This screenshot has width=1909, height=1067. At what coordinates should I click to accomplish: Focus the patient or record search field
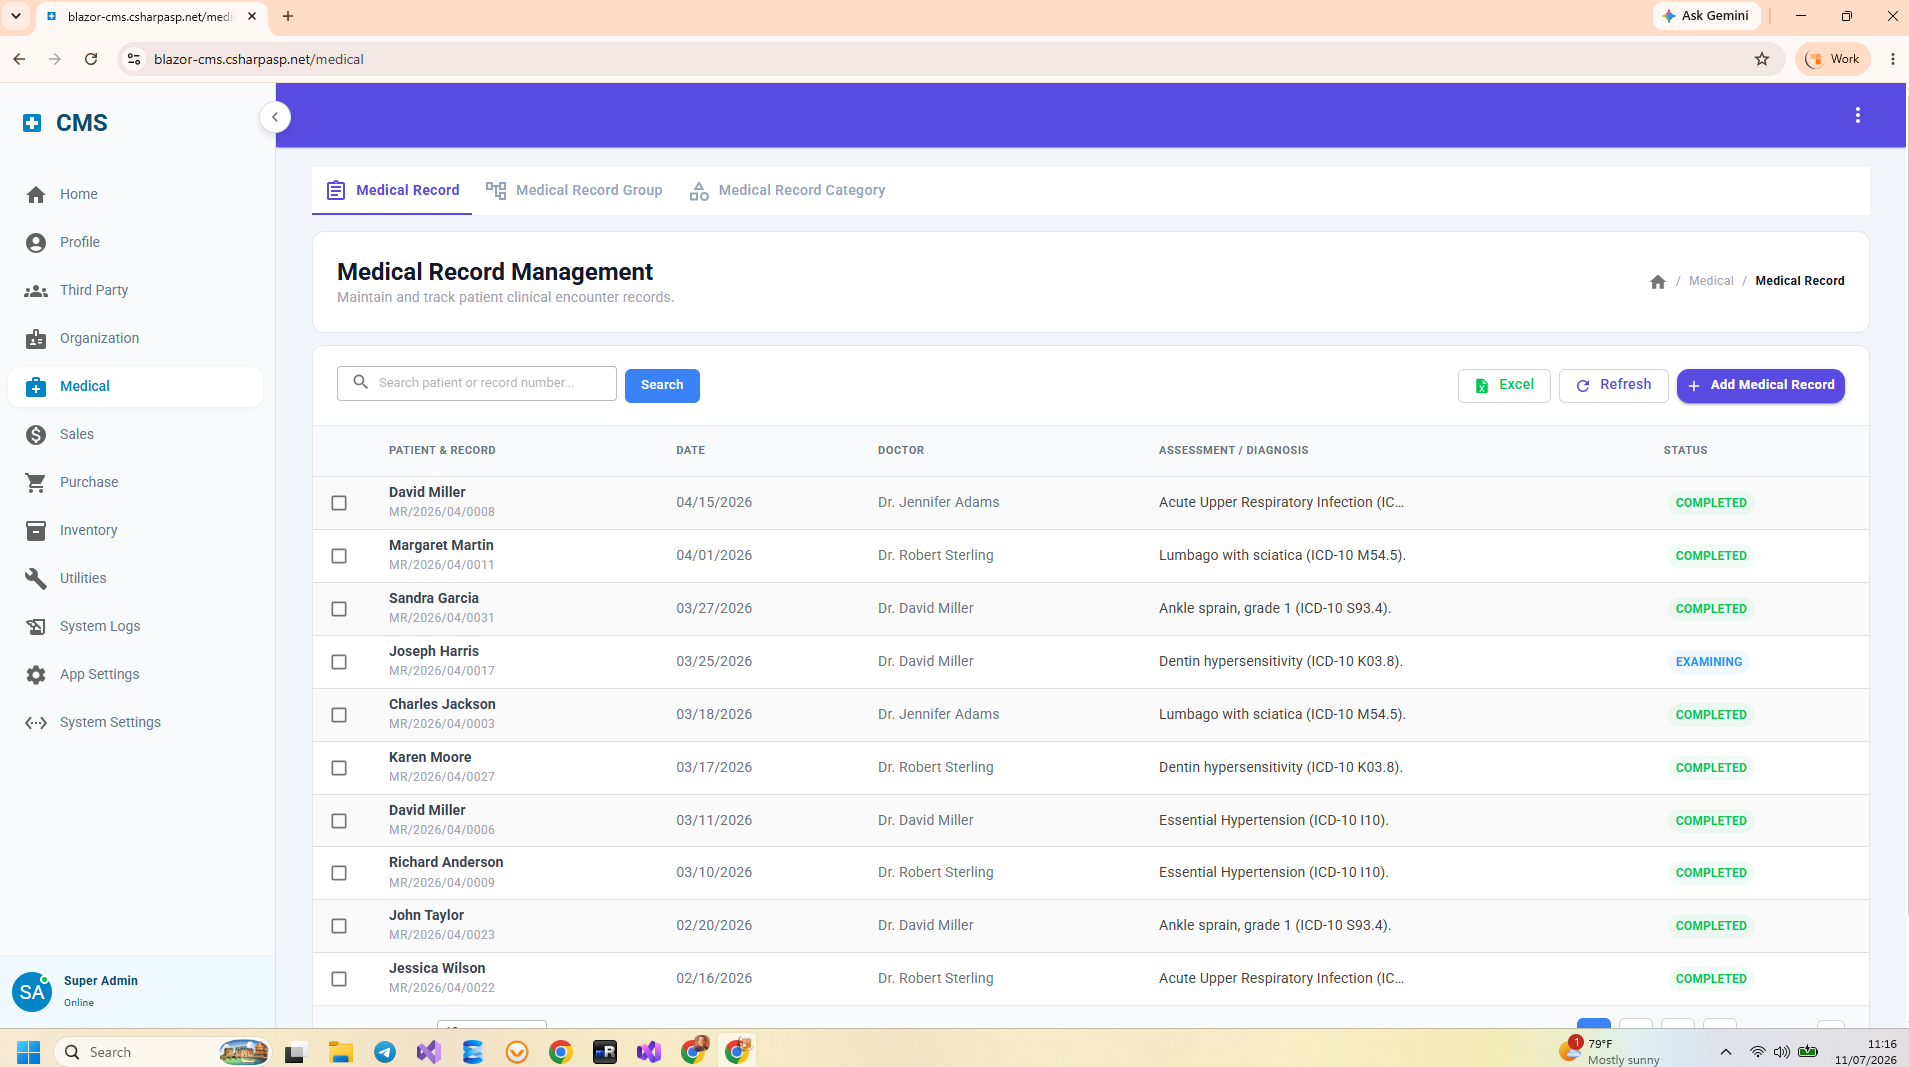[477, 383]
